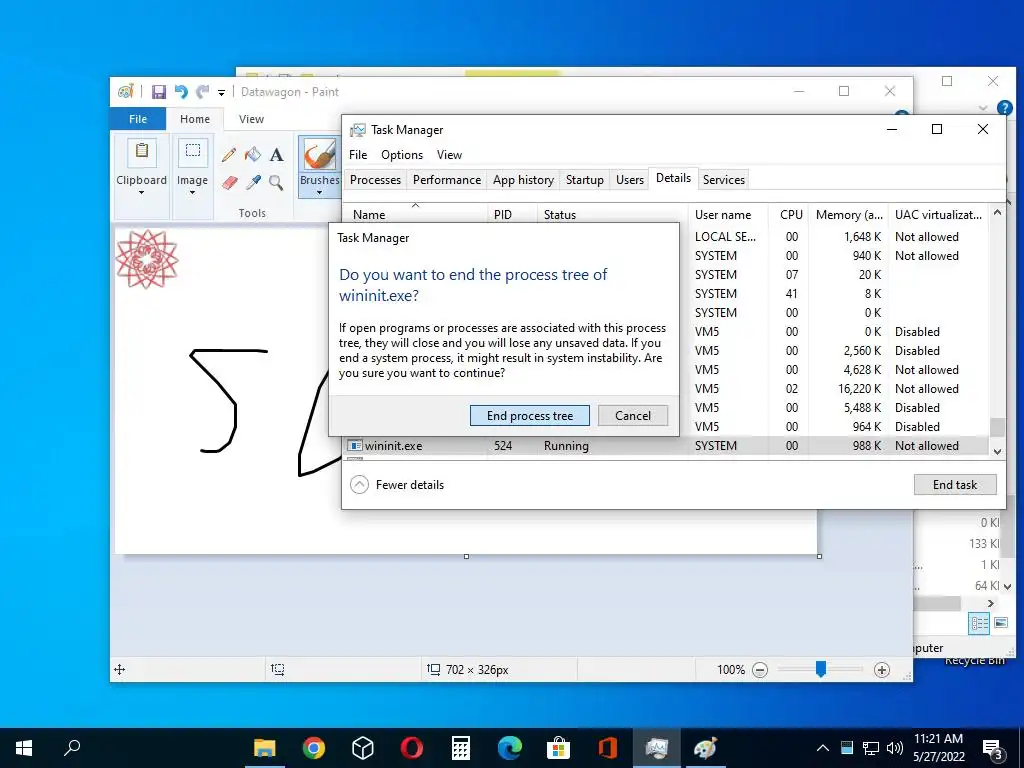The image size is (1024, 768).
Task: Open Task Manager's View menu
Action: pos(449,155)
